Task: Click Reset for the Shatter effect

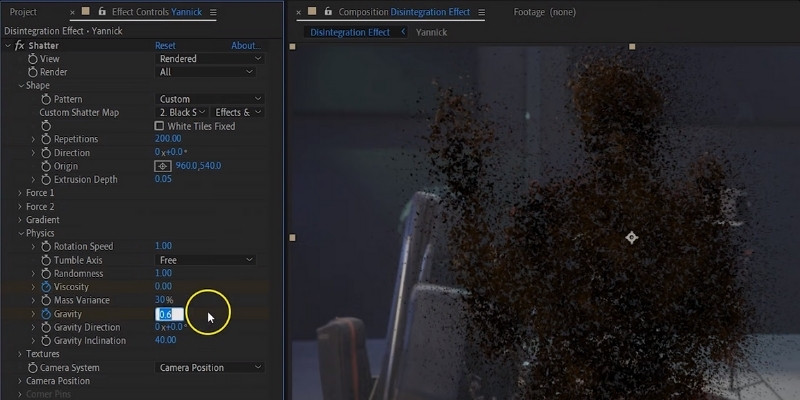Action: click(x=165, y=46)
